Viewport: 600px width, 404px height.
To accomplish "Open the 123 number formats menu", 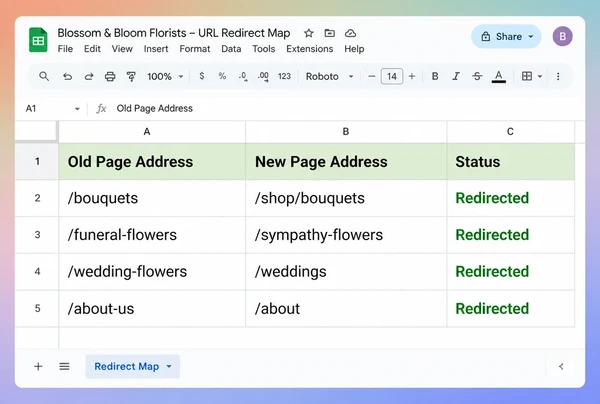I will 284,77.
